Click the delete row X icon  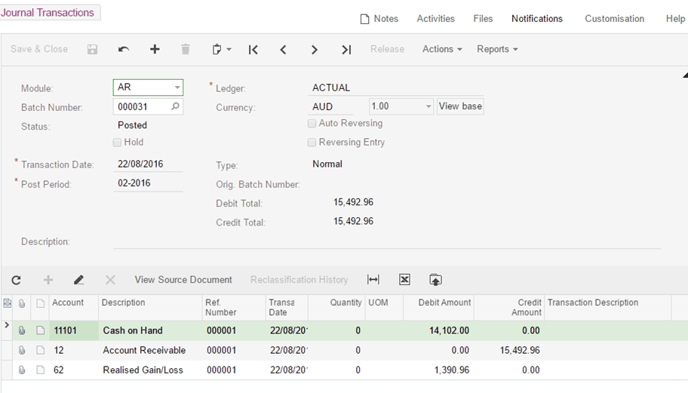110,280
